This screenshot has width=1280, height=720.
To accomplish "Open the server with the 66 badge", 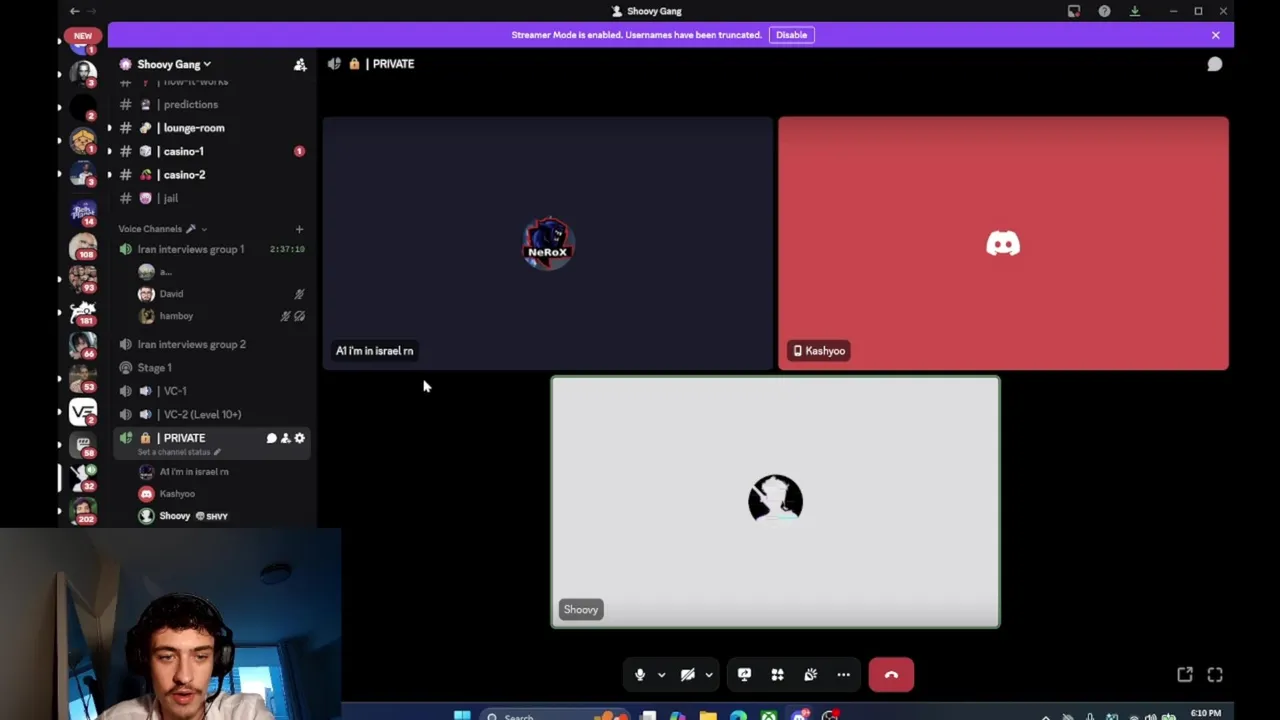I will 83,345.
